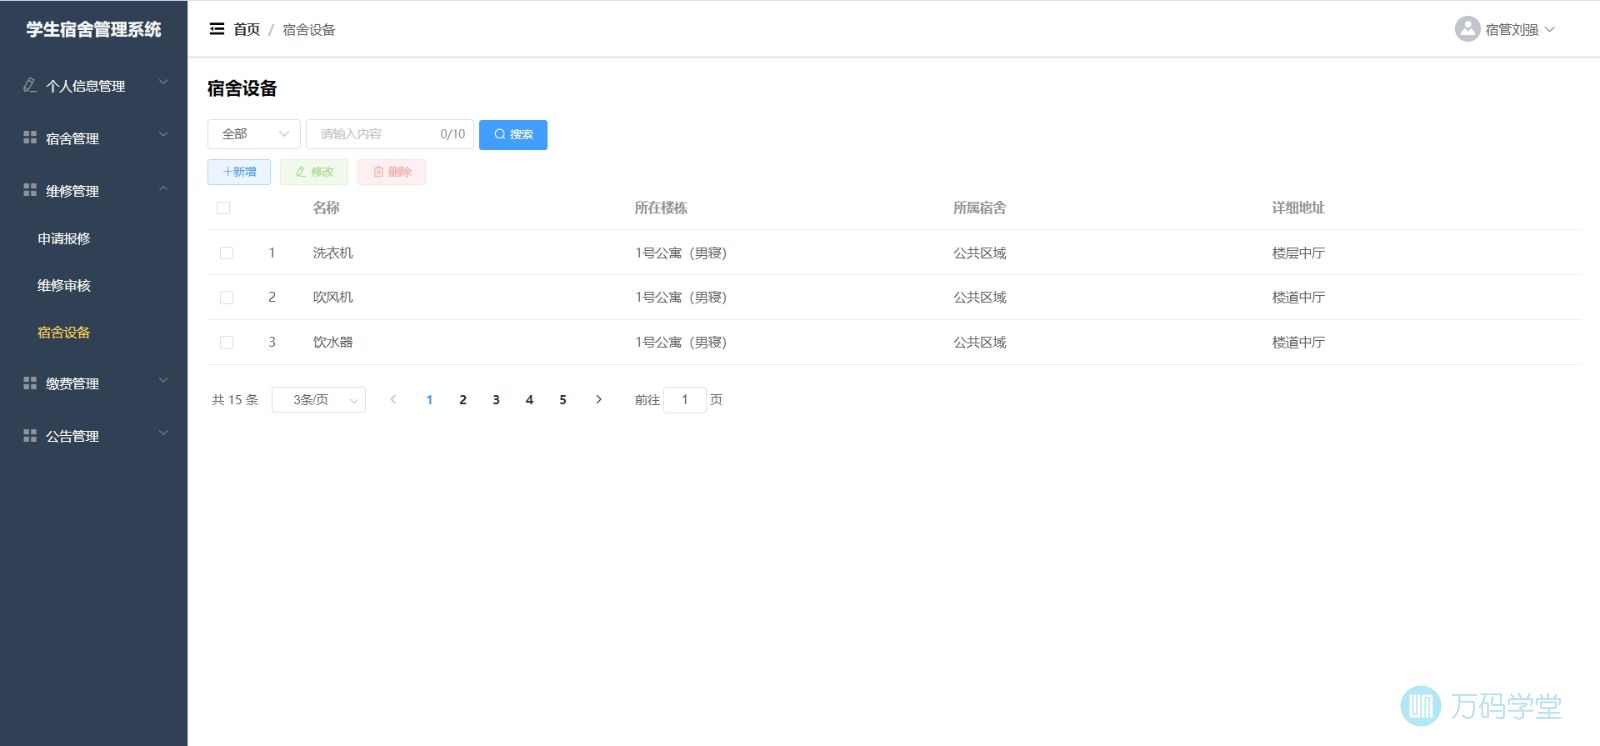Select the 宿舍设备 submenu item
This screenshot has height=746, width=1600.
coord(64,332)
